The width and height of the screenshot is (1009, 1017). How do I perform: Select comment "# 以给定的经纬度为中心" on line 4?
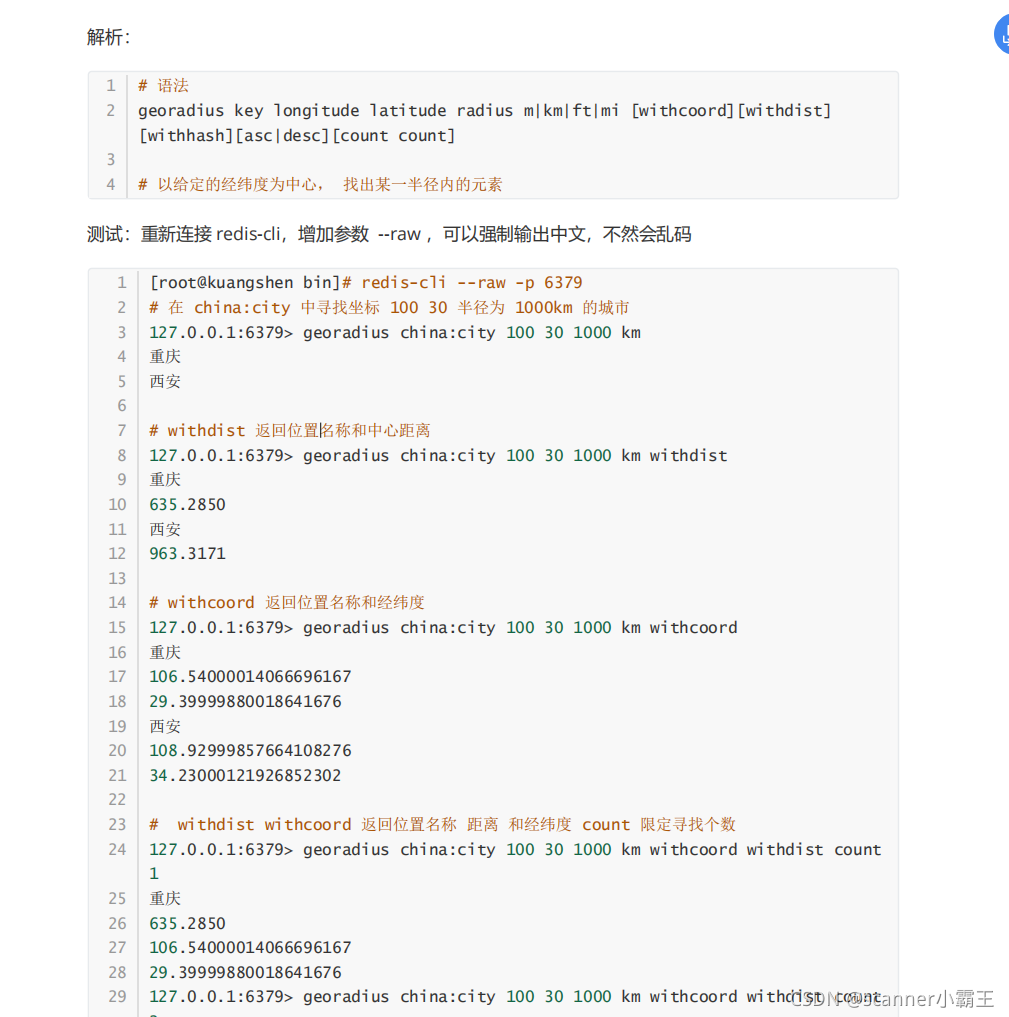click(x=320, y=185)
